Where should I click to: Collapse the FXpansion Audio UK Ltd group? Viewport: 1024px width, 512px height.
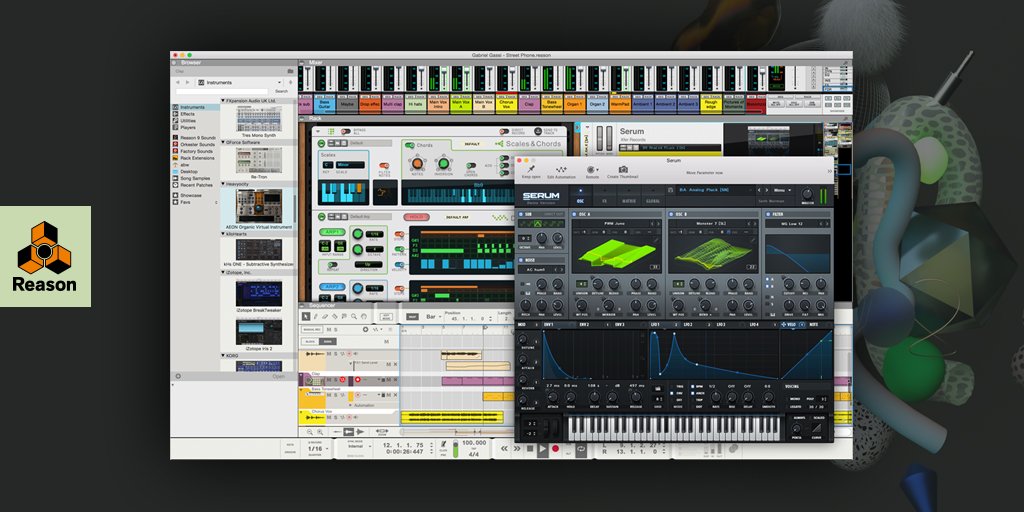[223, 101]
